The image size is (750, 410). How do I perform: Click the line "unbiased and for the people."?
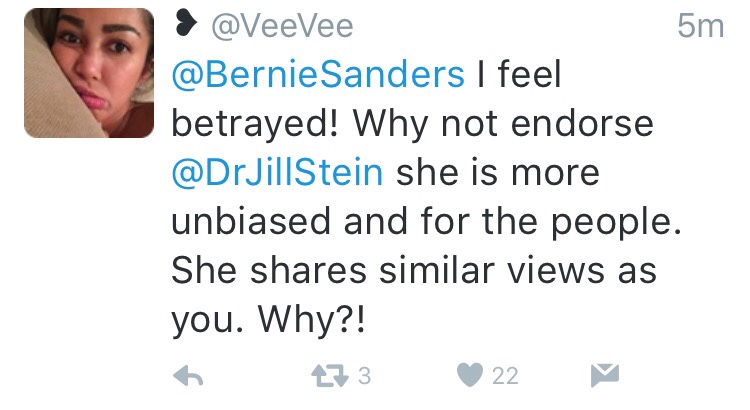tap(426, 220)
